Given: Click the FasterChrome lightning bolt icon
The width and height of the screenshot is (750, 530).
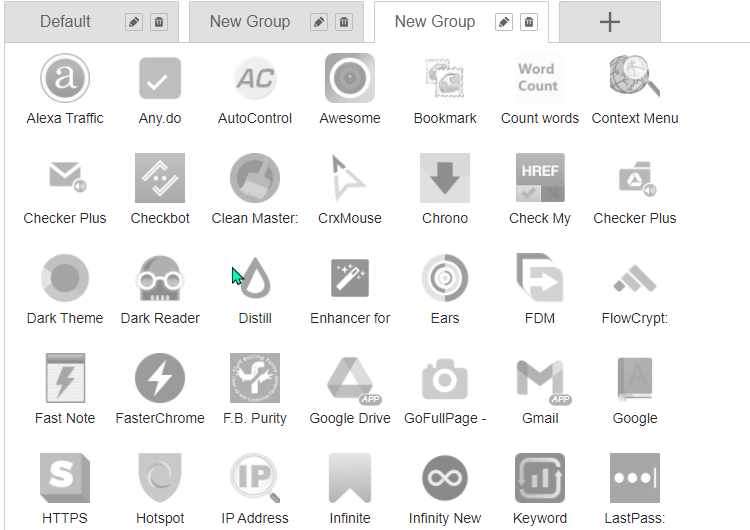Looking at the screenshot, I should 160,378.
